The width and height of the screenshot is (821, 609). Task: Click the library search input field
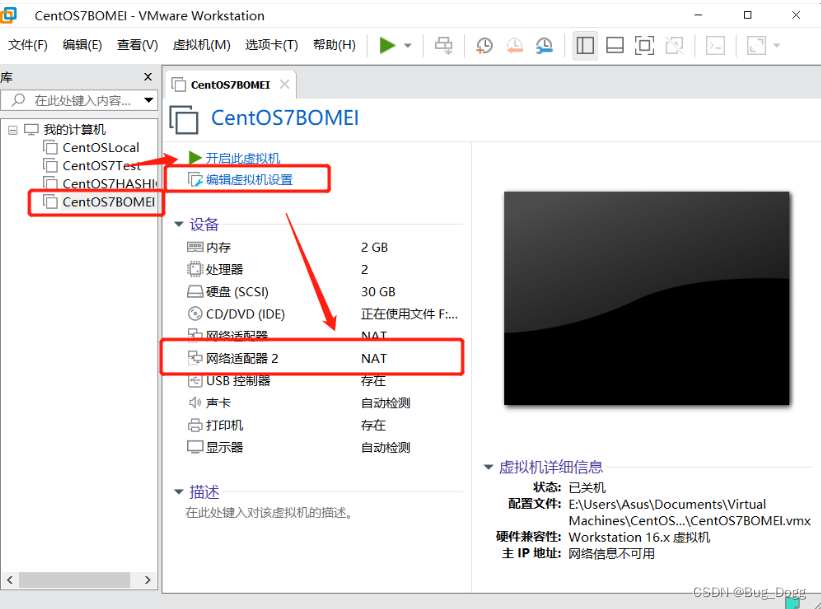pyautogui.click(x=79, y=100)
